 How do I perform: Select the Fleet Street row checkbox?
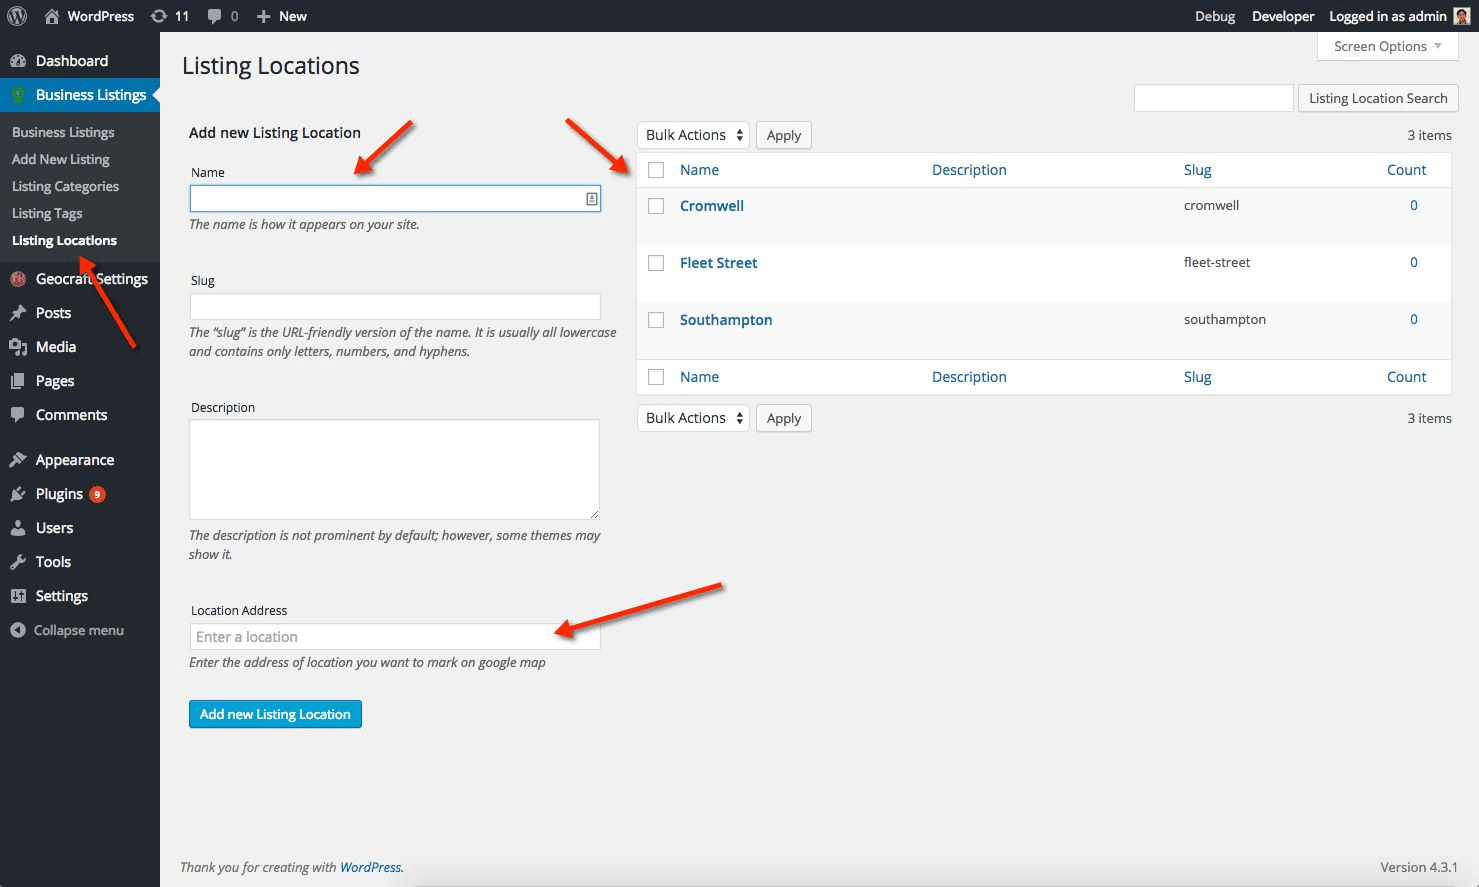656,263
